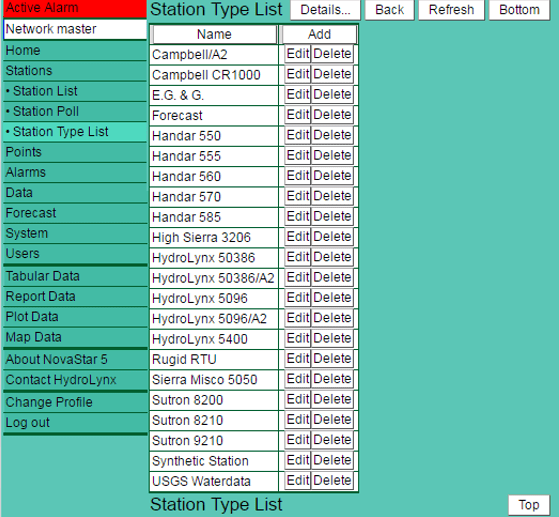Open the Details... button
559x517 pixels.
click(325, 10)
